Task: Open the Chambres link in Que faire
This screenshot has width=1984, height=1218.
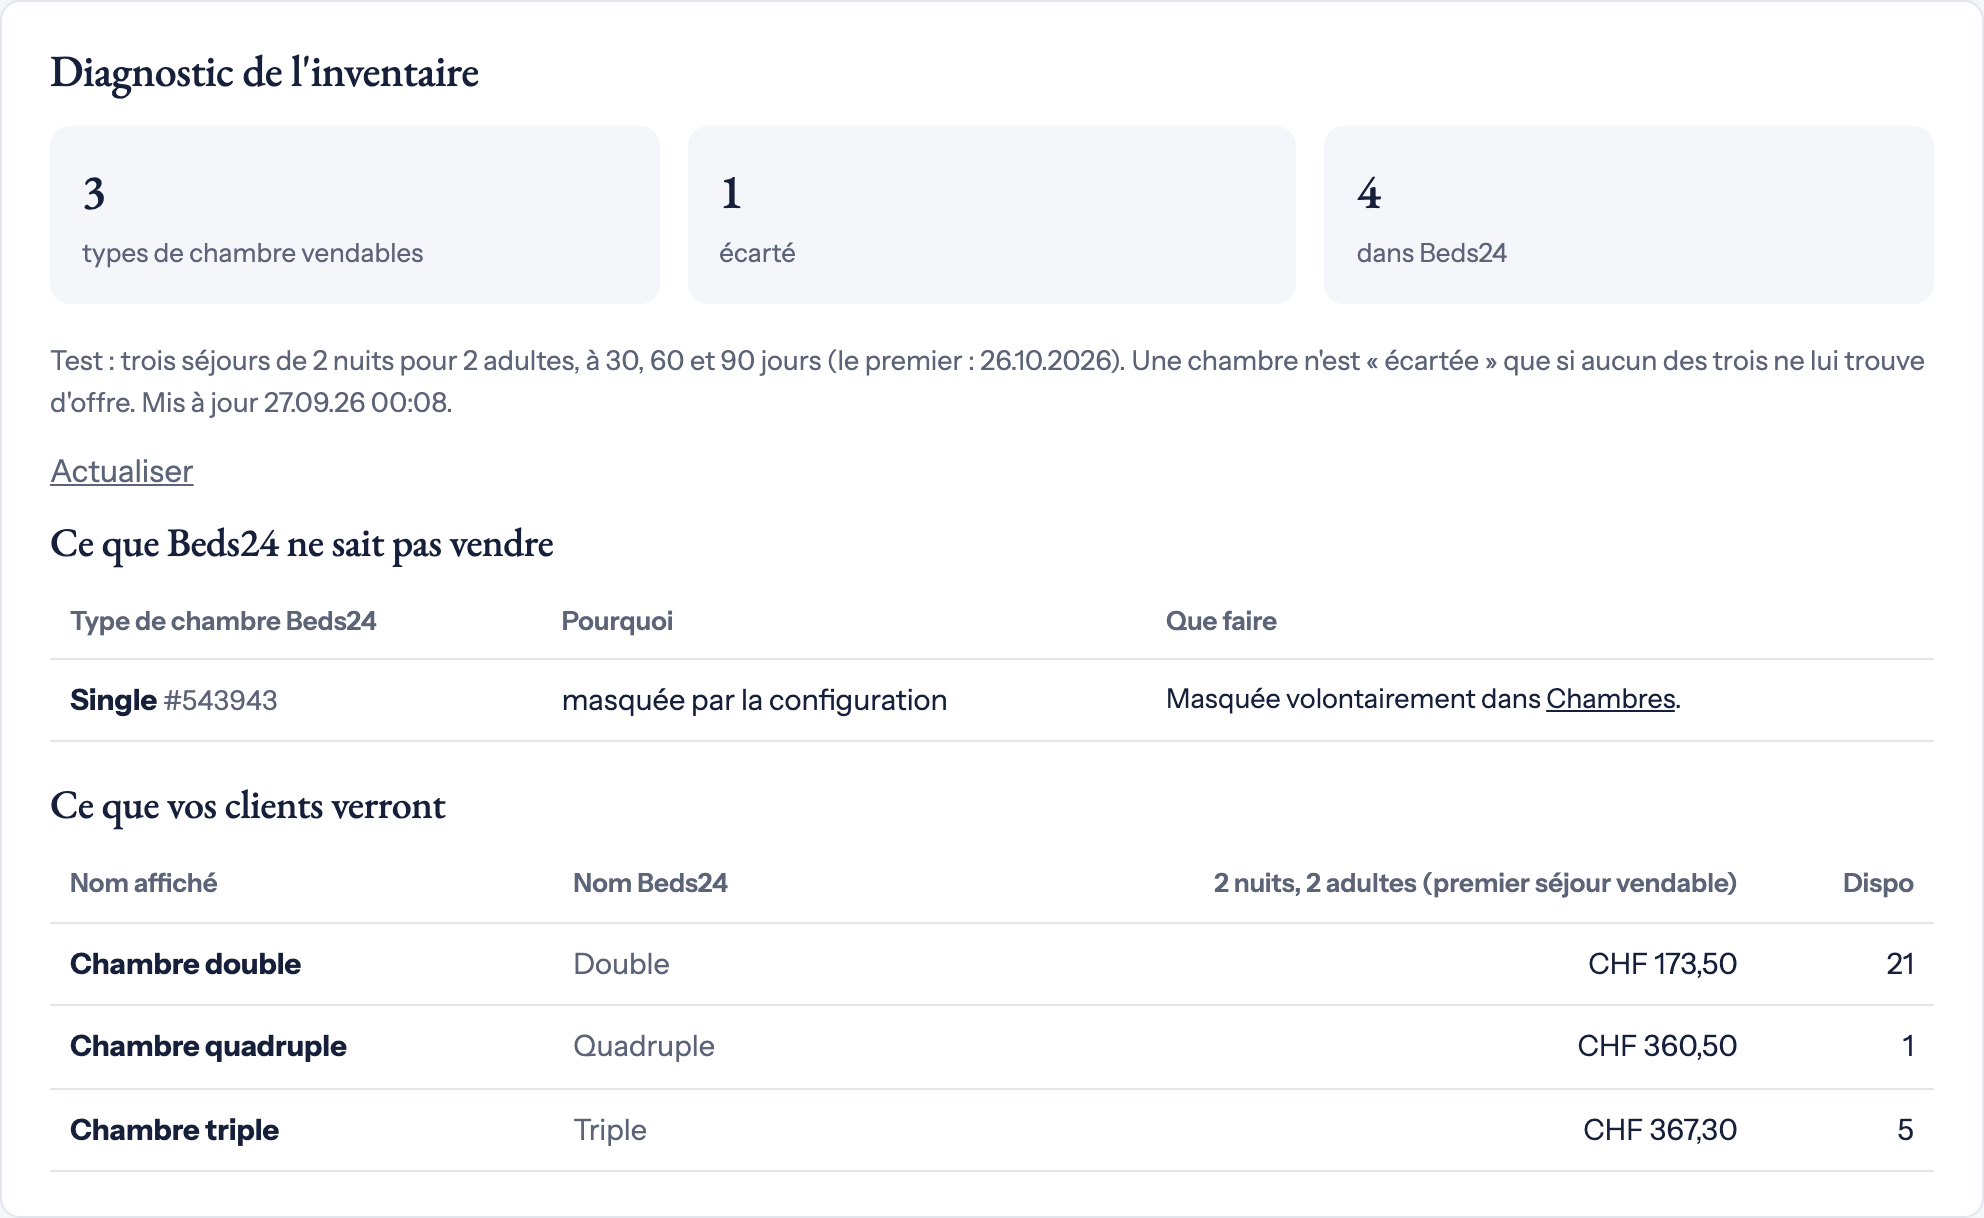Action: click(1610, 699)
